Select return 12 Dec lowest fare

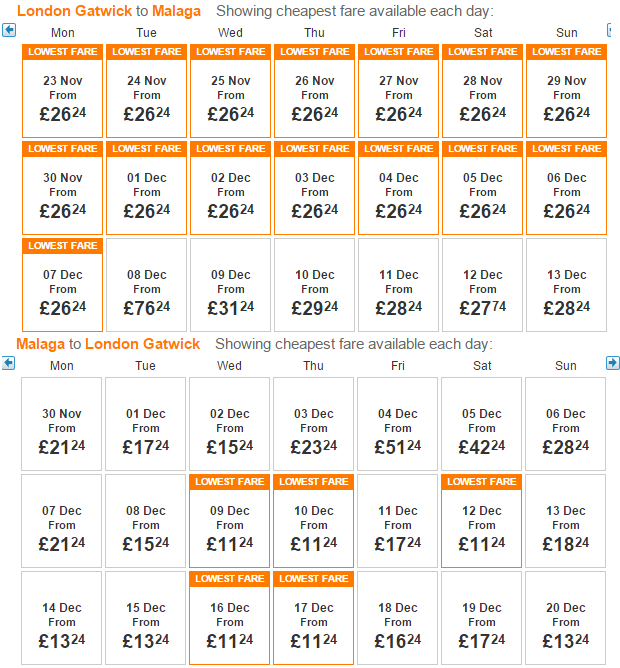point(482,521)
